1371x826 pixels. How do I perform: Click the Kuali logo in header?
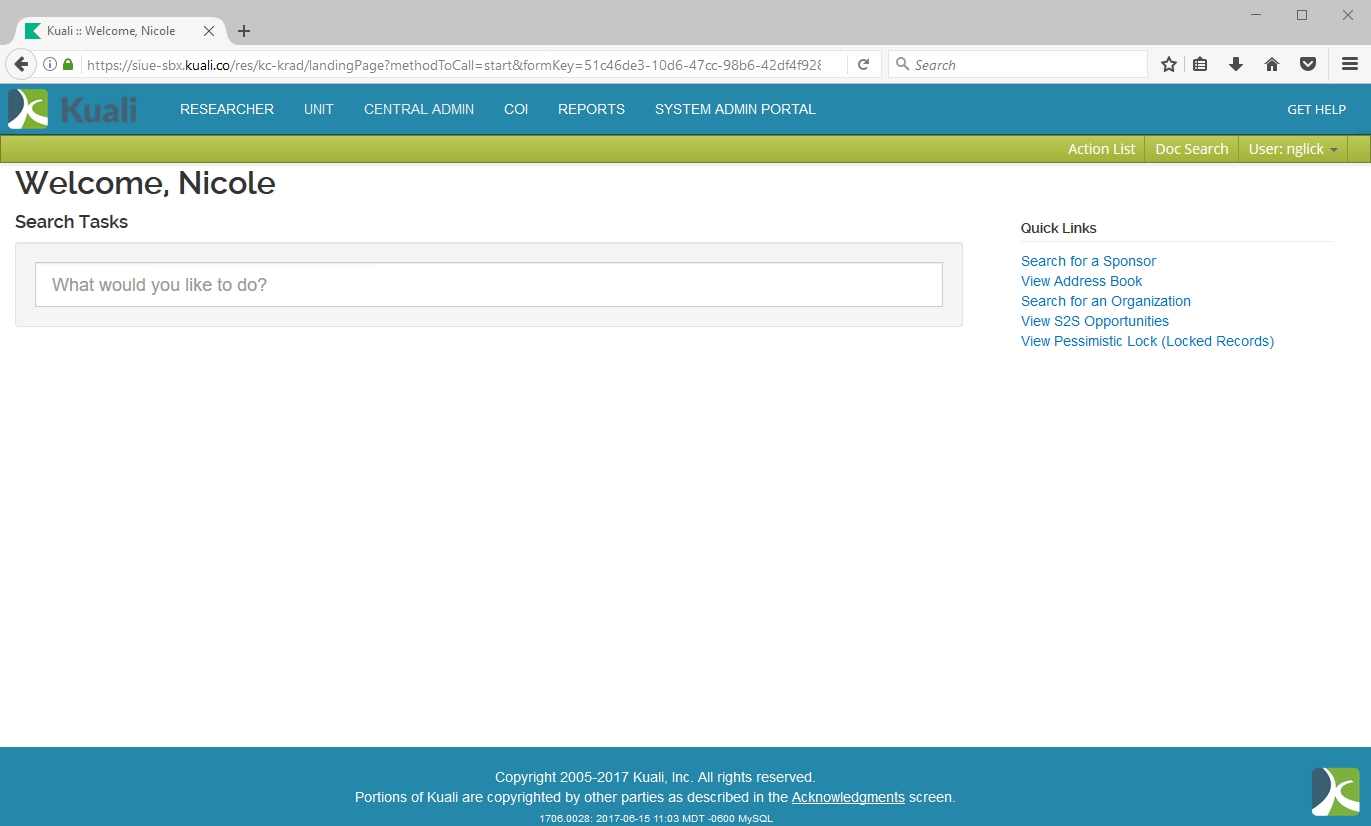click(72, 109)
